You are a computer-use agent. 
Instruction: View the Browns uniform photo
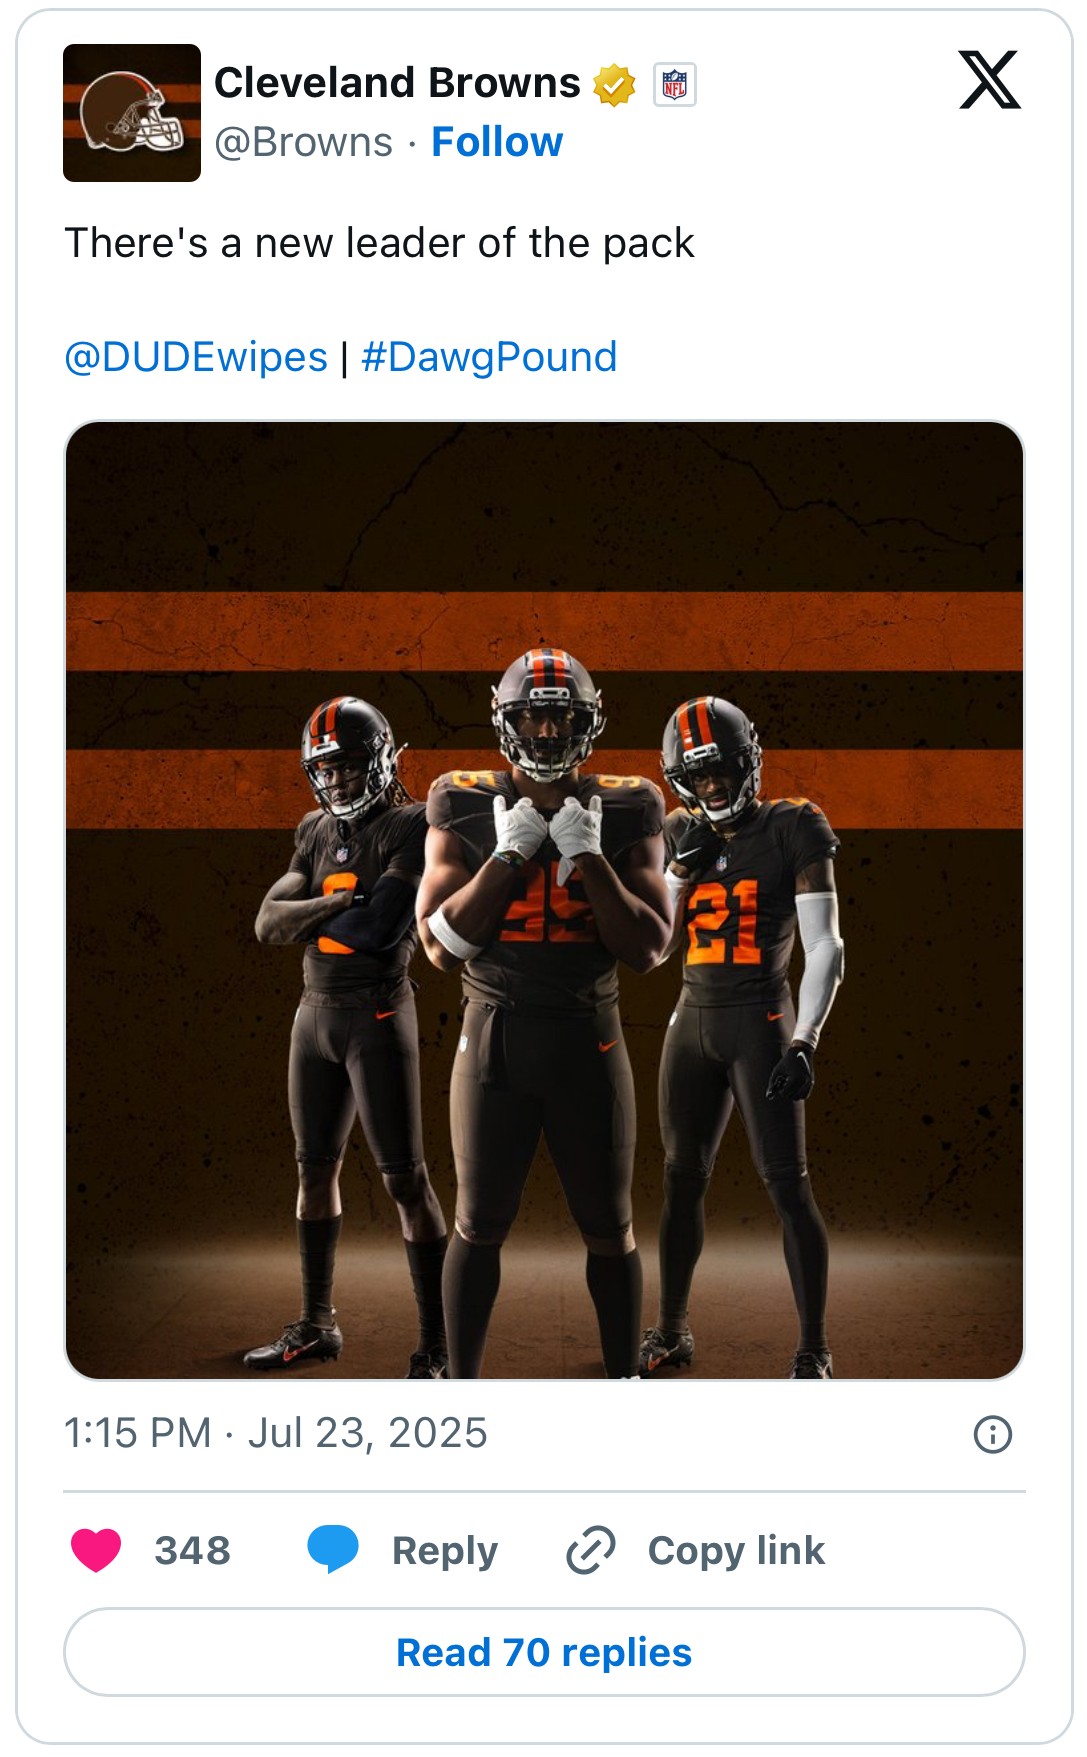click(544, 900)
